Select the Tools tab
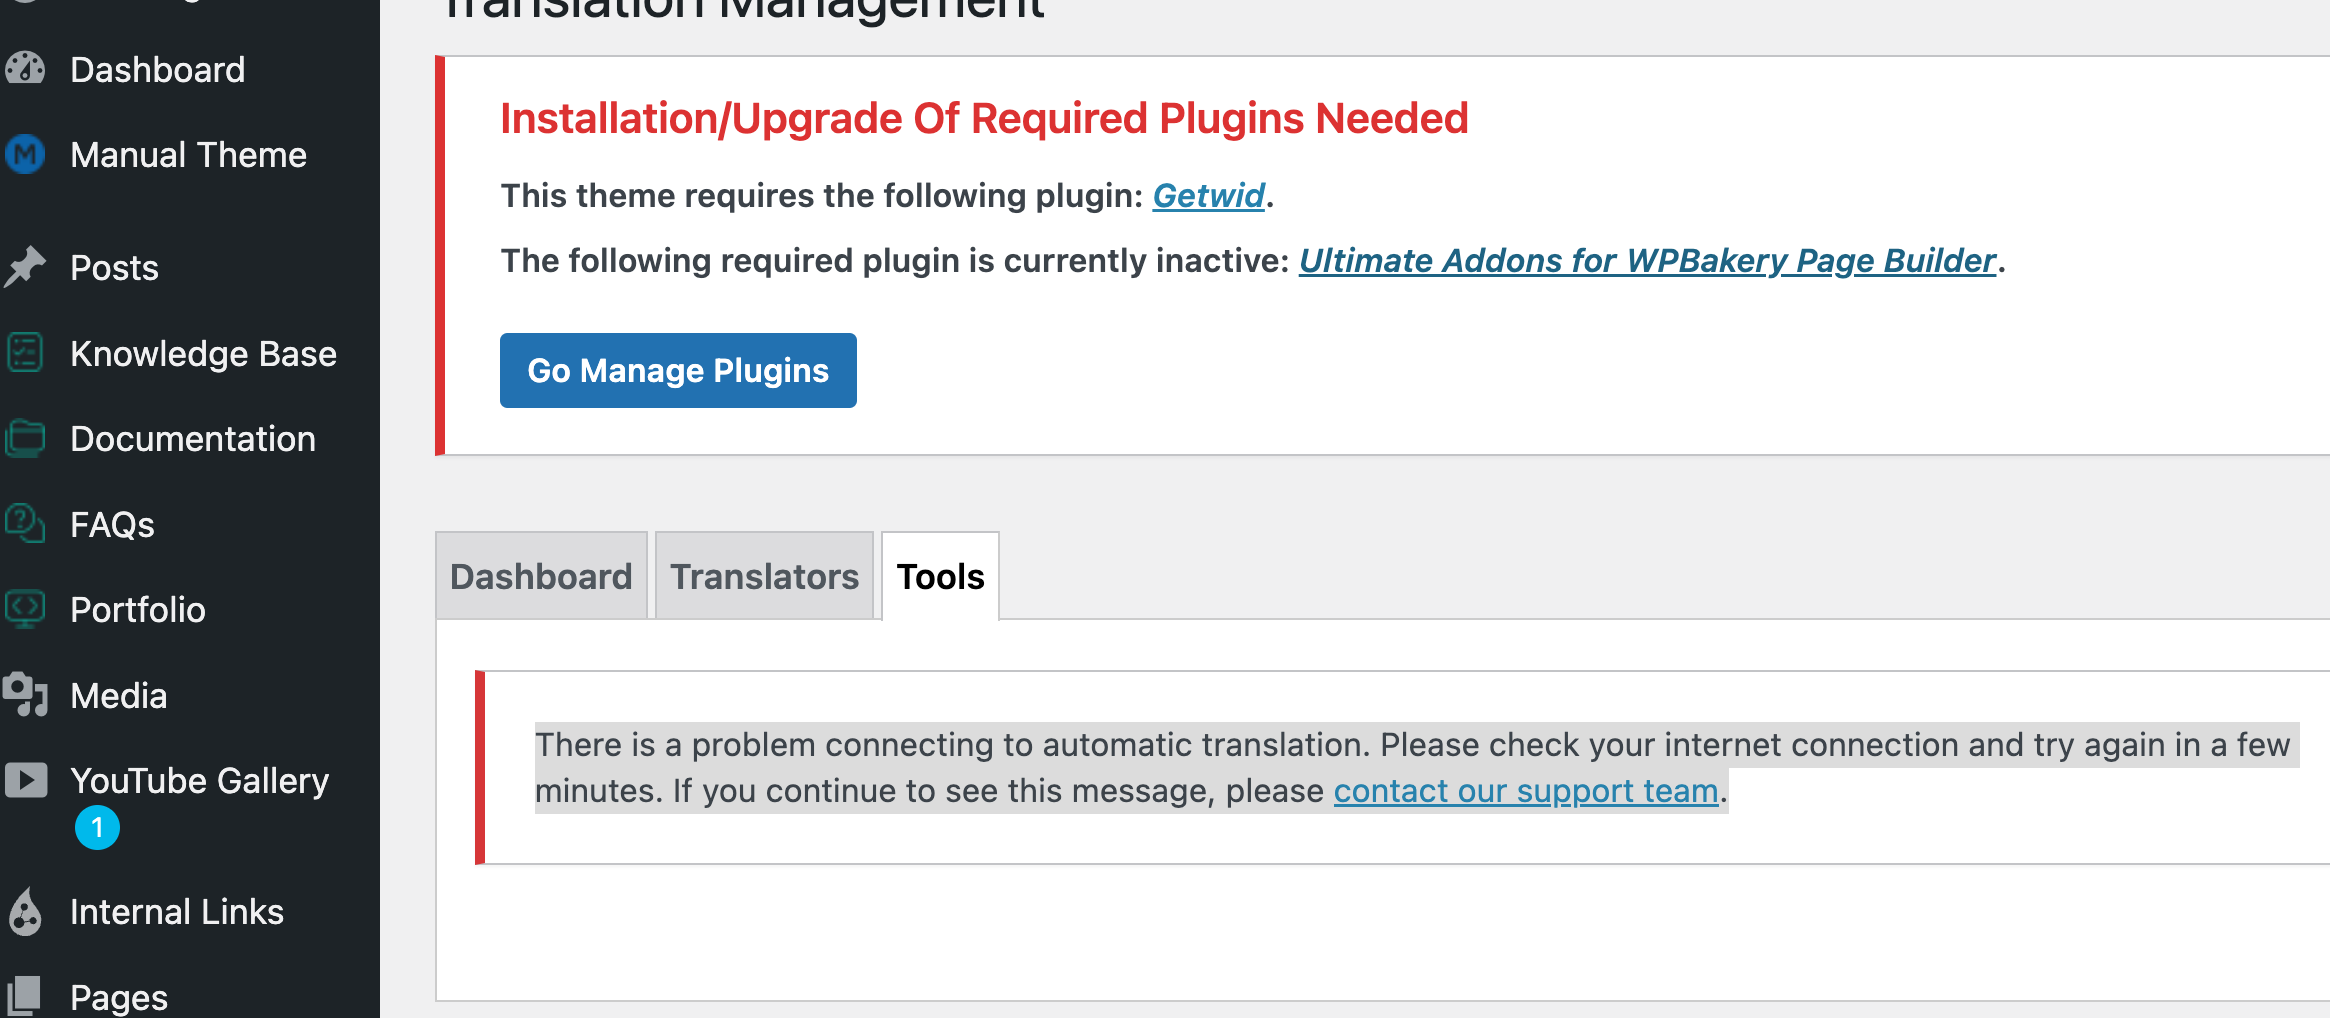This screenshot has height=1018, width=2330. [x=939, y=575]
